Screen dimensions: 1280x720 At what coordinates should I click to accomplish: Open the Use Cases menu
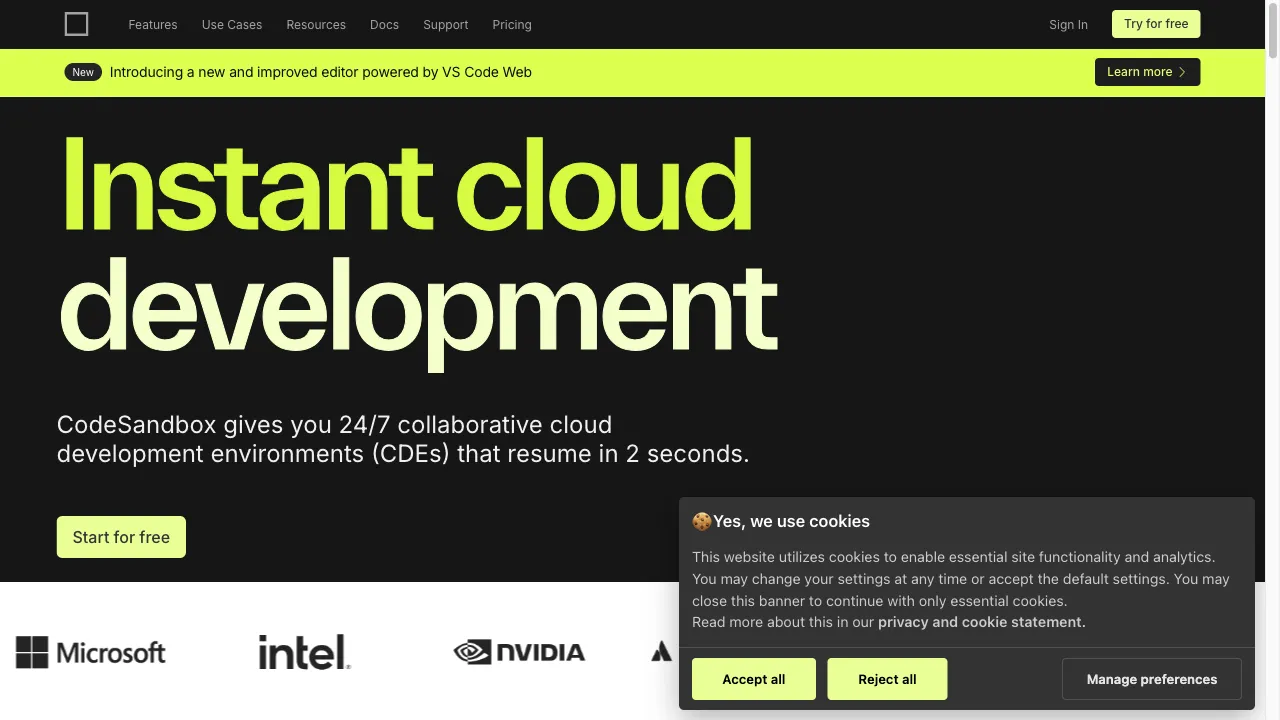(232, 25)
